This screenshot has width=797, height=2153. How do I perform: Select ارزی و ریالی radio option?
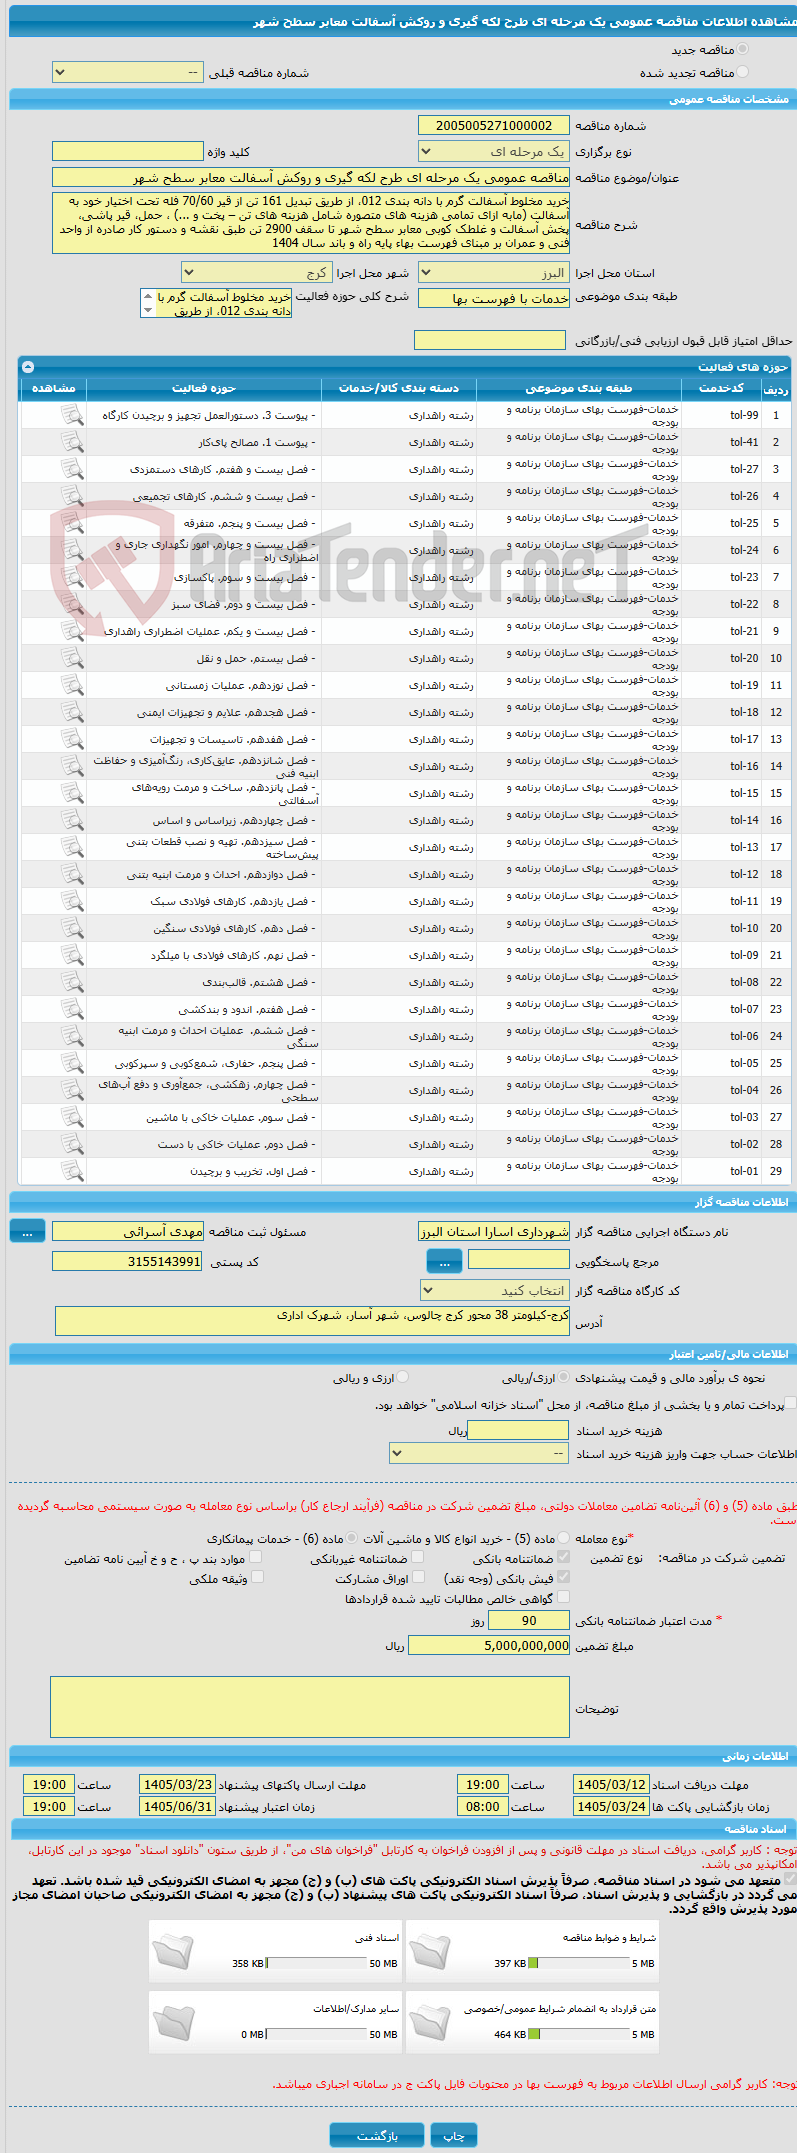point(403,1377)
